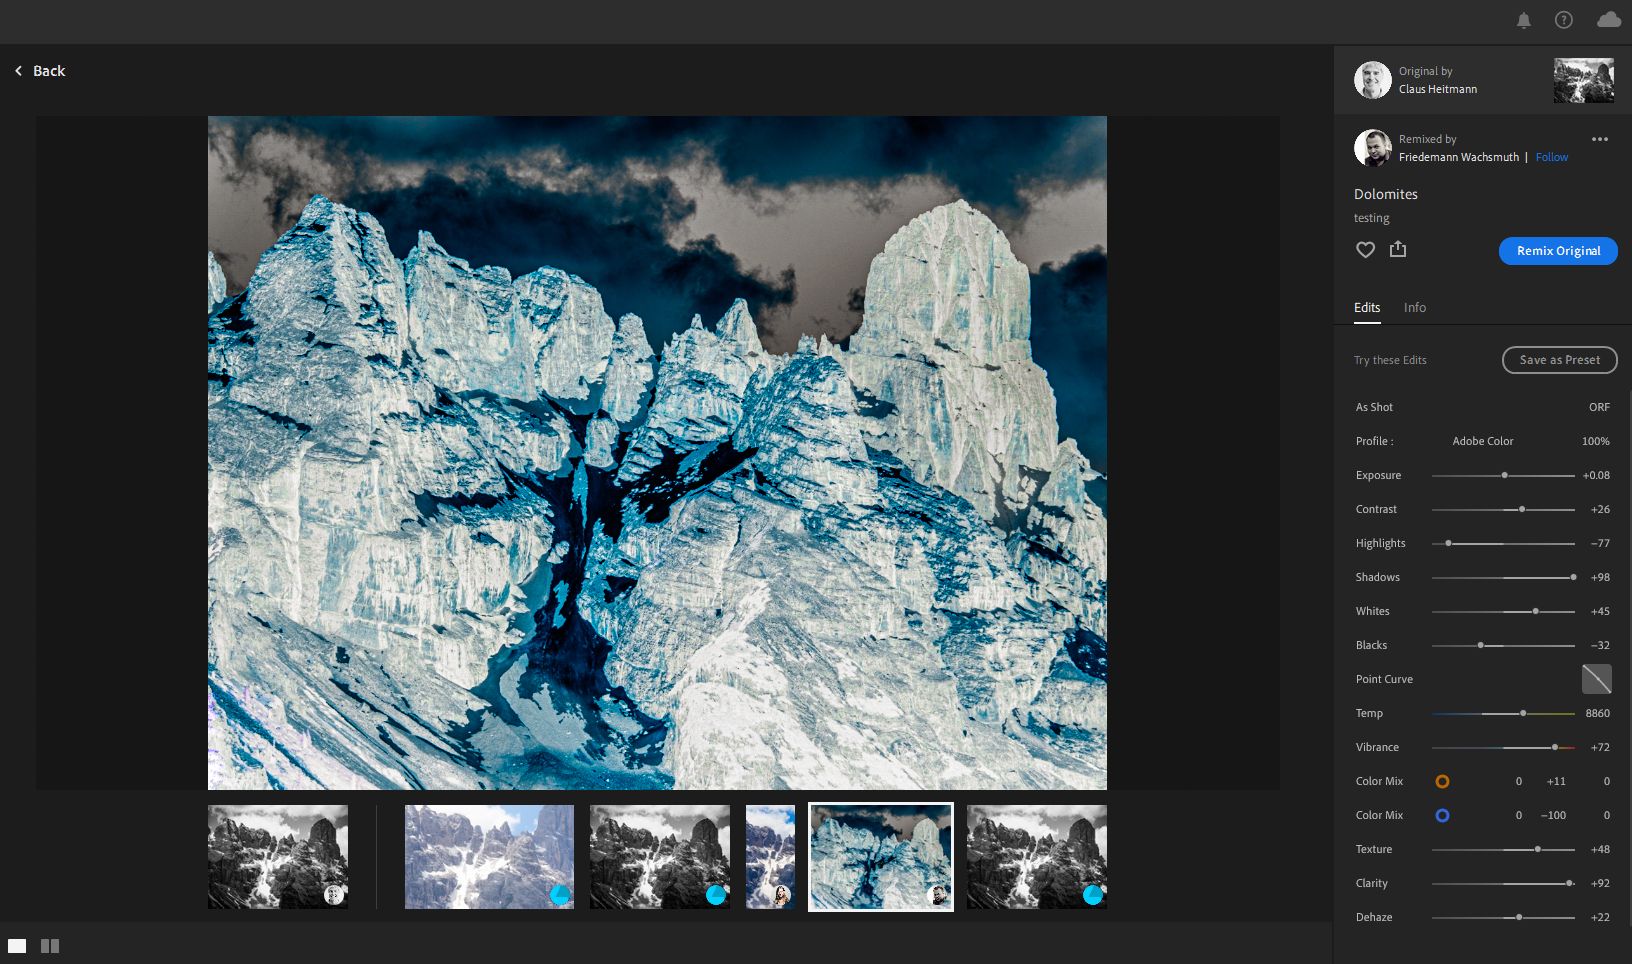
Task: Open the Point Curve editor
Action: click(x=1596, y=679)
